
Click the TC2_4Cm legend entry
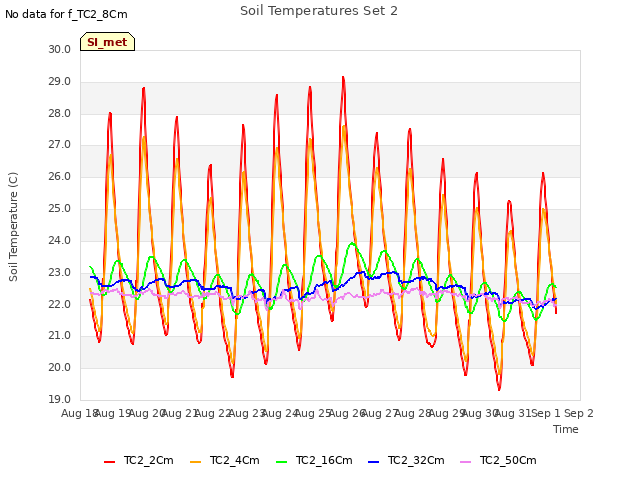coord(225,460)
